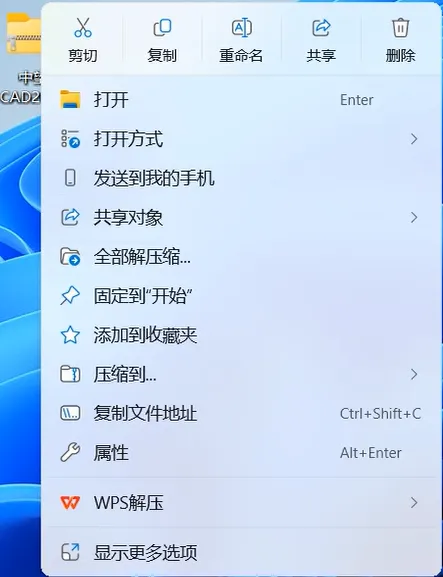This screenshot has width=443, height=577.
Task: Choose 打开 from the context menu
Action: [241, 100]
